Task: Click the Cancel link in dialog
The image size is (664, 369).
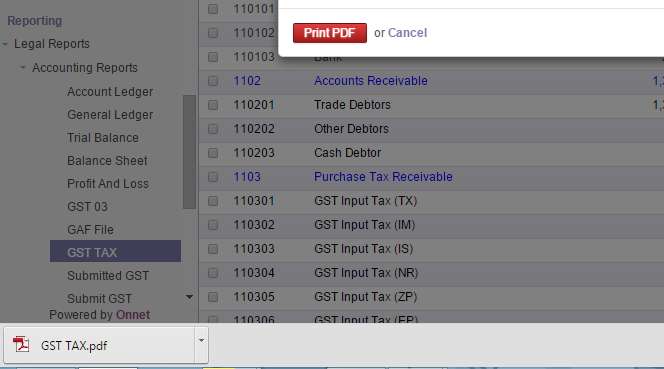Action: 407,33
